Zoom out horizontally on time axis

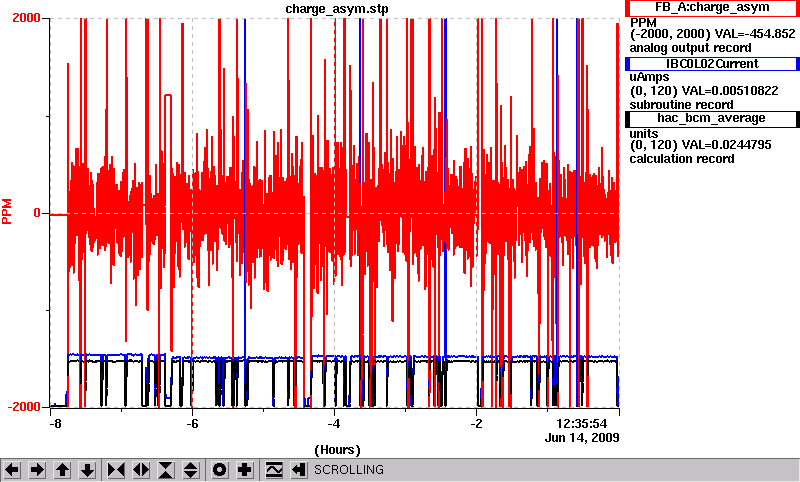(141, 470)
